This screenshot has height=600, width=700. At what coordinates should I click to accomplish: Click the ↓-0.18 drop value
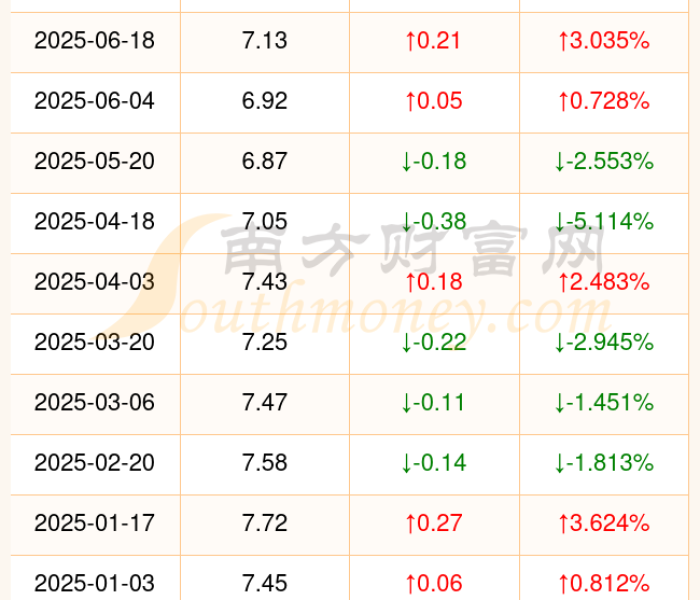tap(434, 161)
